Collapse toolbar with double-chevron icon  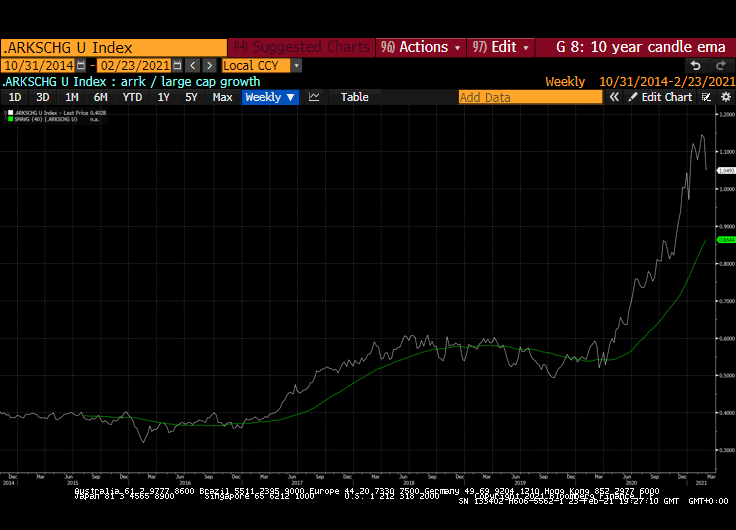click(614, 97)
